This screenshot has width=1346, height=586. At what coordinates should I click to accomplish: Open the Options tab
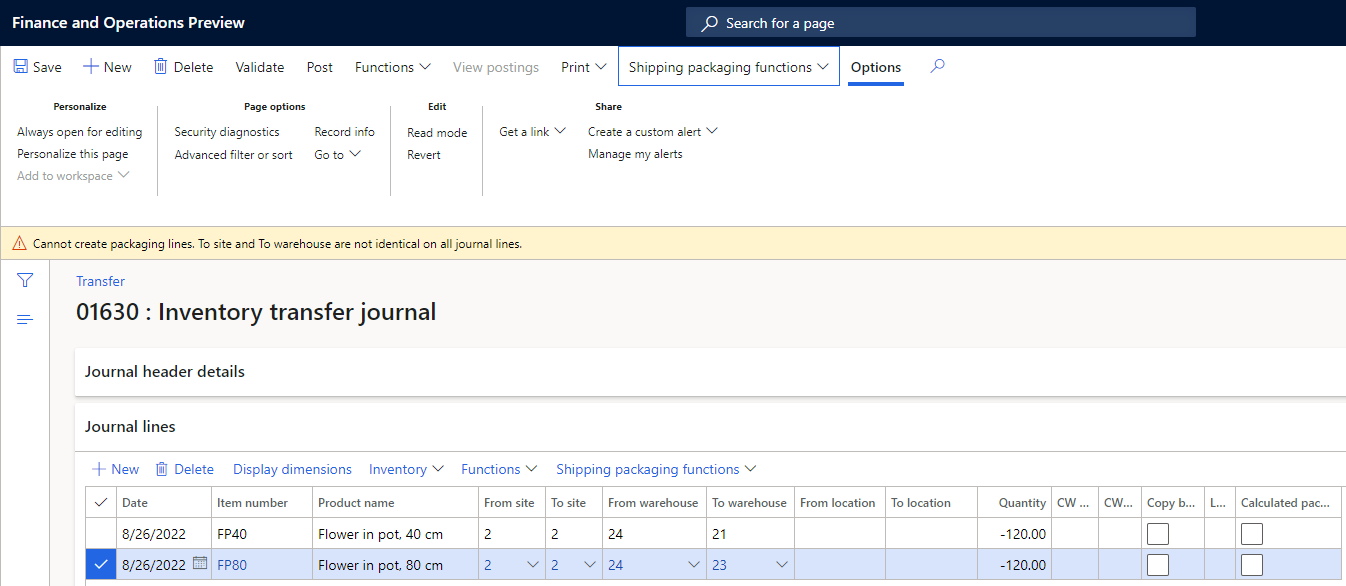(x=875, y=67)
